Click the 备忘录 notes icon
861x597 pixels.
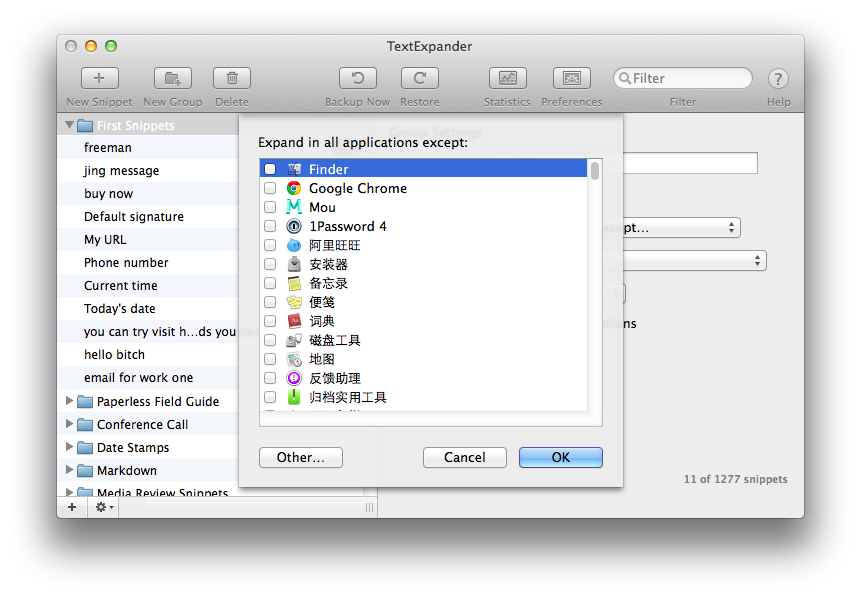click(294, 283)
